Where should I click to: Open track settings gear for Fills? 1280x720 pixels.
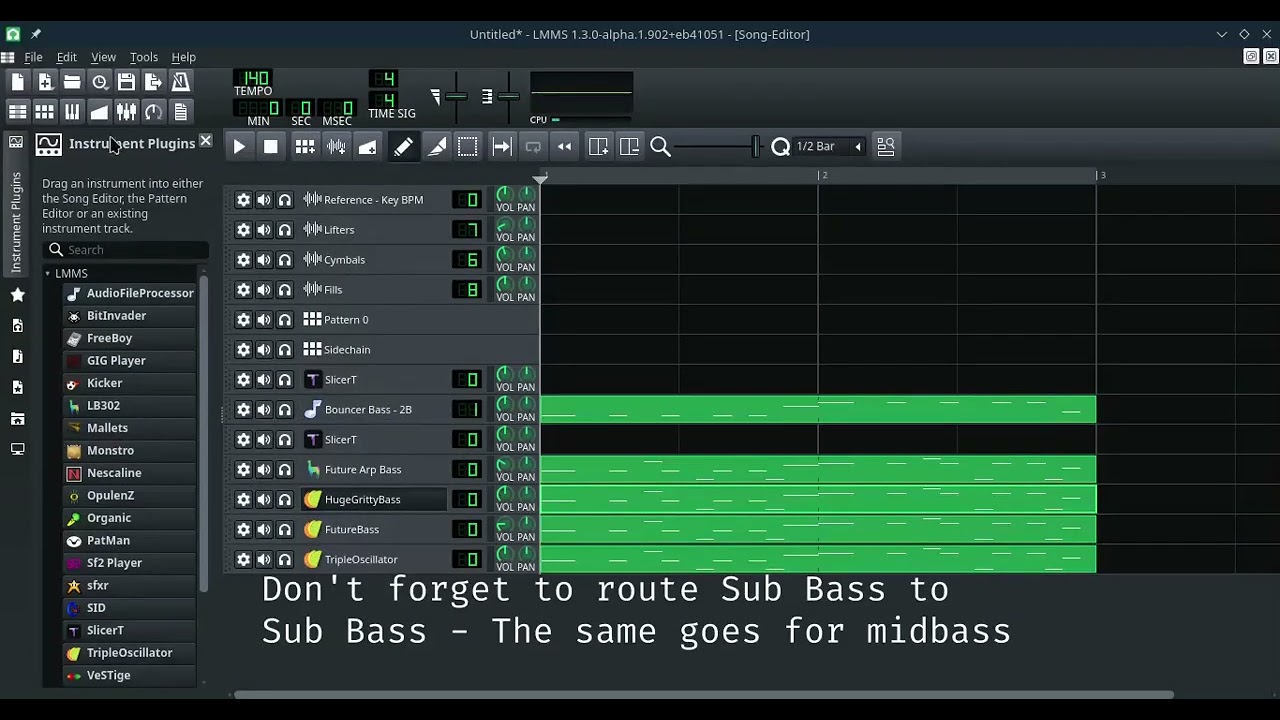[243, 290]
